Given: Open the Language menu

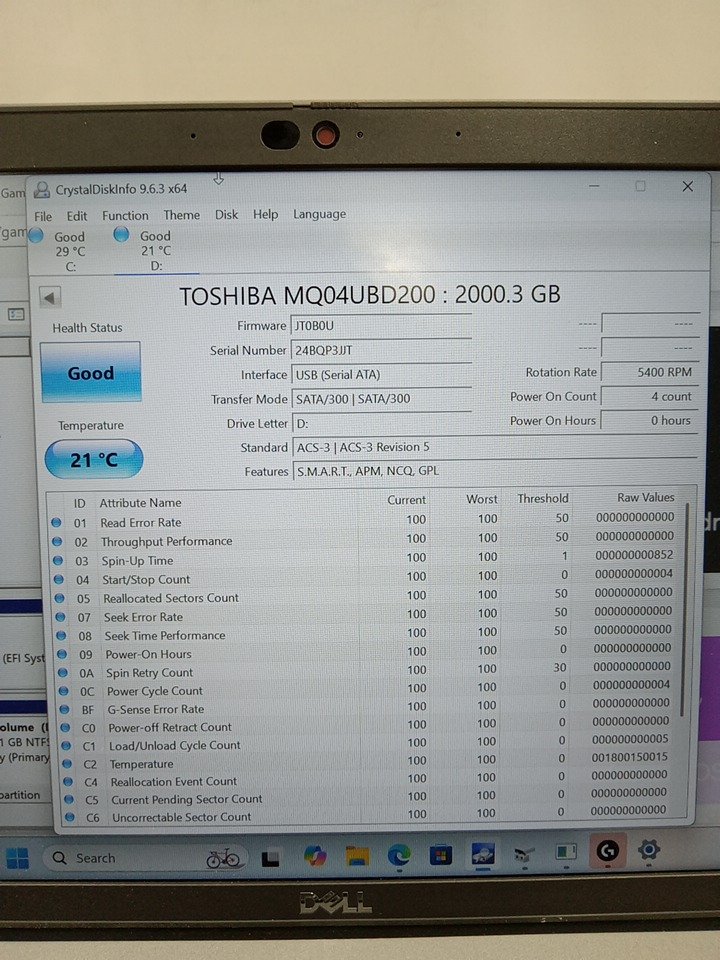Looking at the screenshot, I should click(x=319, y=214).
